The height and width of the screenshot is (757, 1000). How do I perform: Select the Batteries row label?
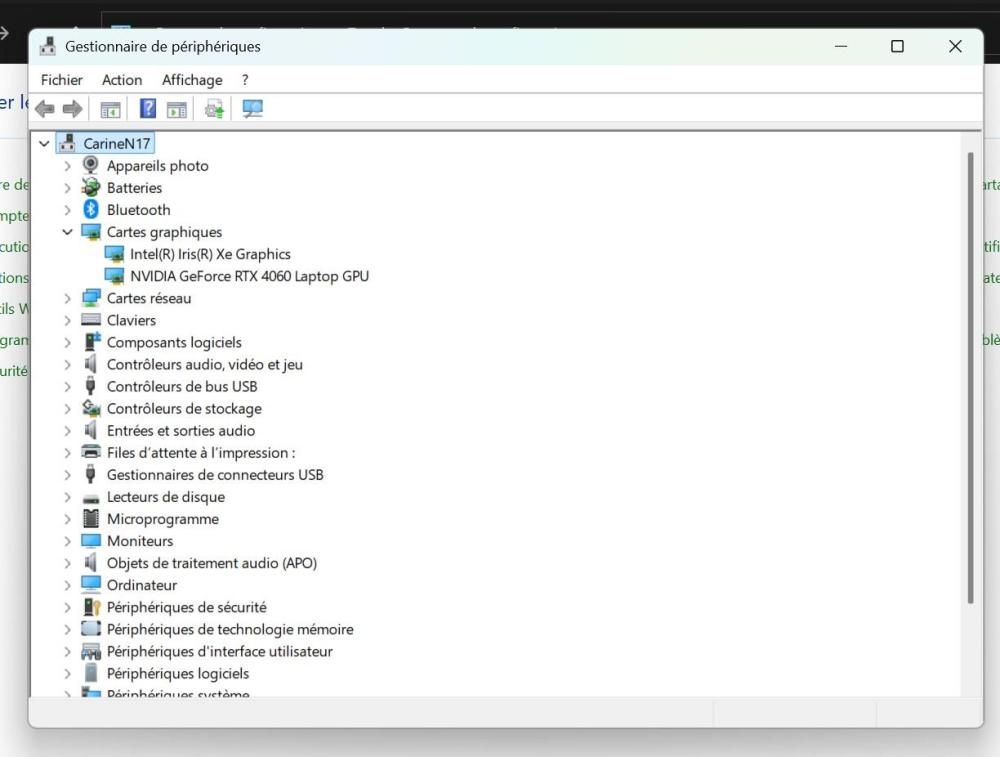135,187
